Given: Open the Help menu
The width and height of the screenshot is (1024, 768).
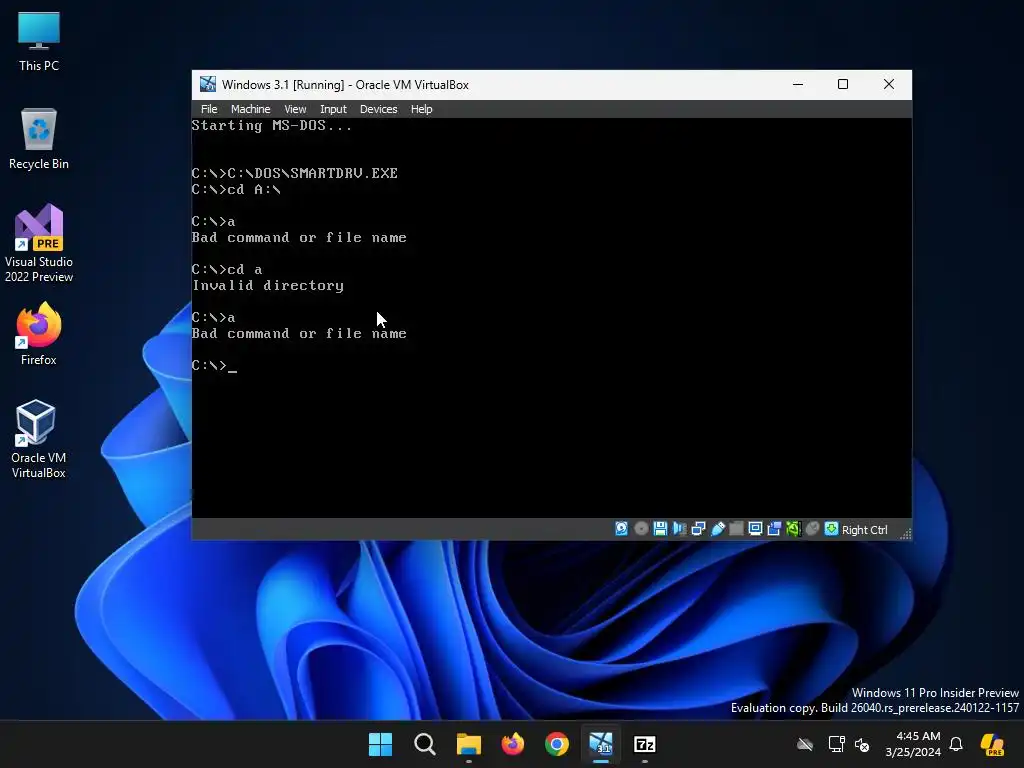Looking at the screenshot, I should 421,109.
